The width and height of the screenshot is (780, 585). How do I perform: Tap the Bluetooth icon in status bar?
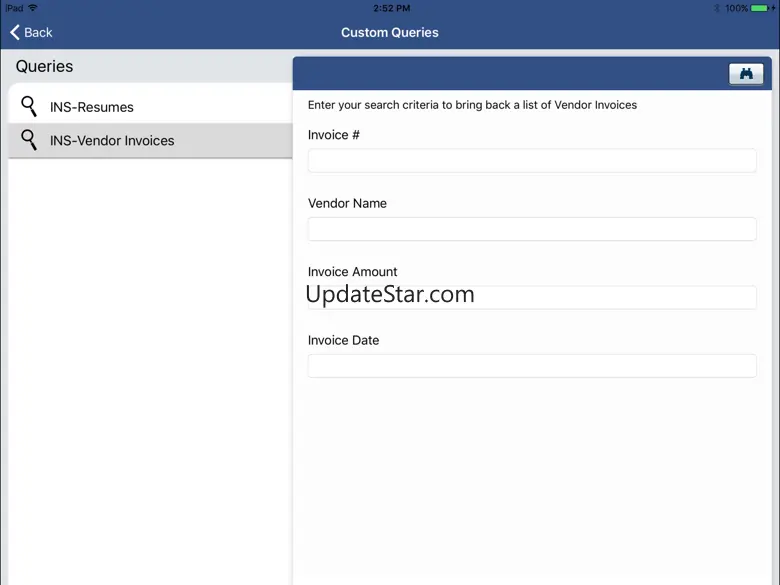click(717, 8)
